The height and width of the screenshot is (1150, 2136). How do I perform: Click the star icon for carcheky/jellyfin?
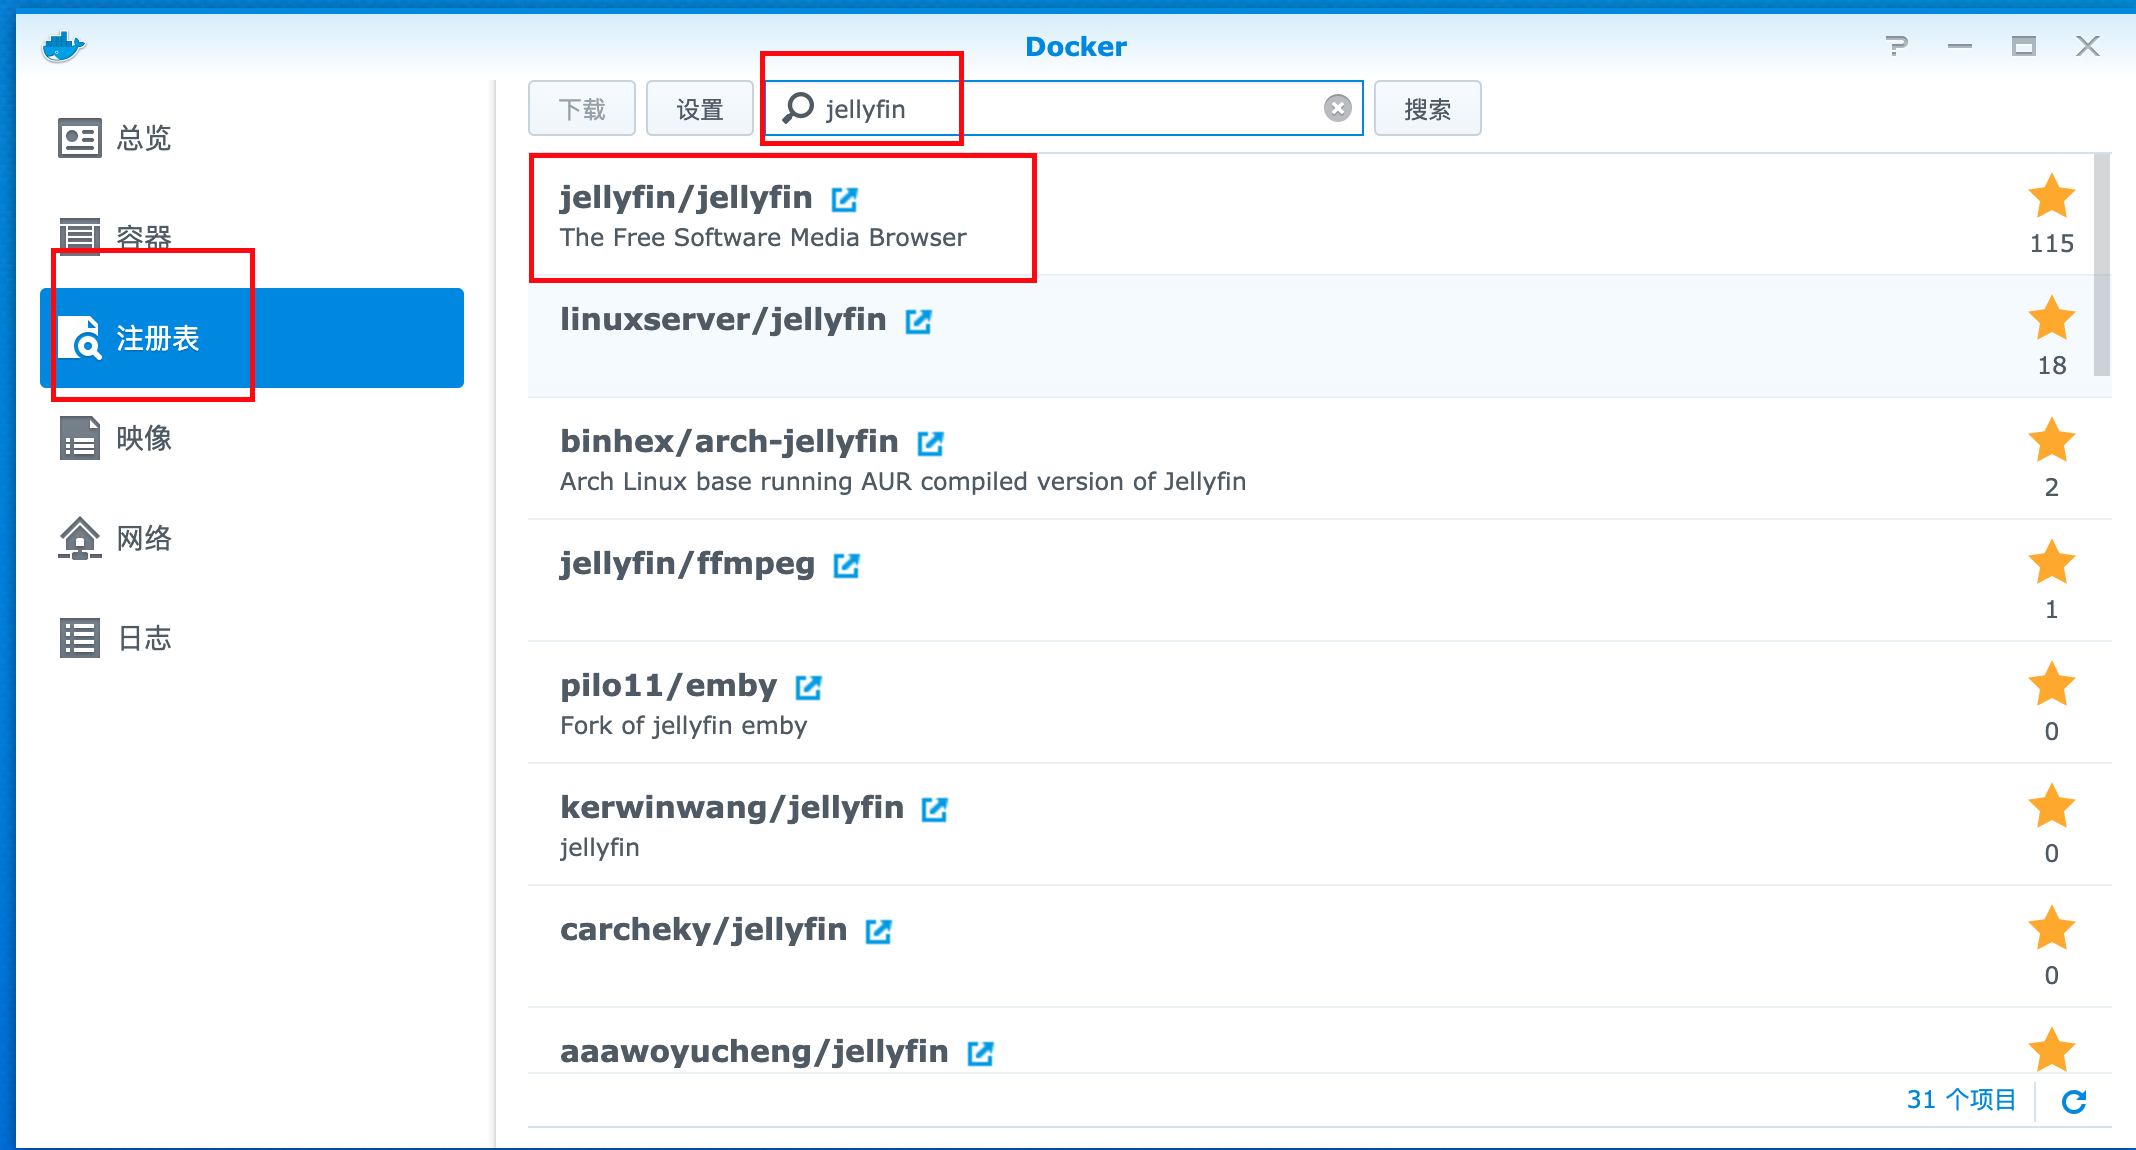[x=2052, y=928]
